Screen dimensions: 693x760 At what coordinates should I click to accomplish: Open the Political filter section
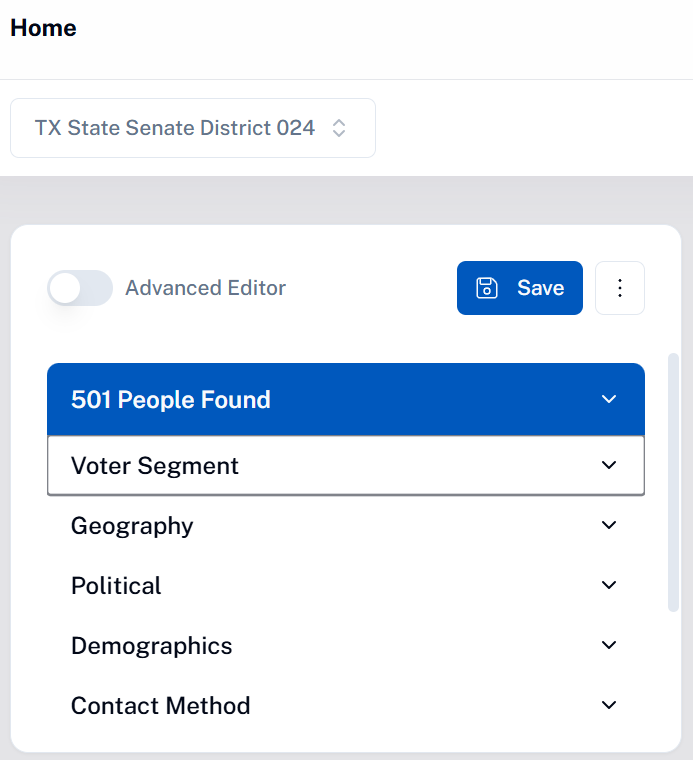coord(346,585)
